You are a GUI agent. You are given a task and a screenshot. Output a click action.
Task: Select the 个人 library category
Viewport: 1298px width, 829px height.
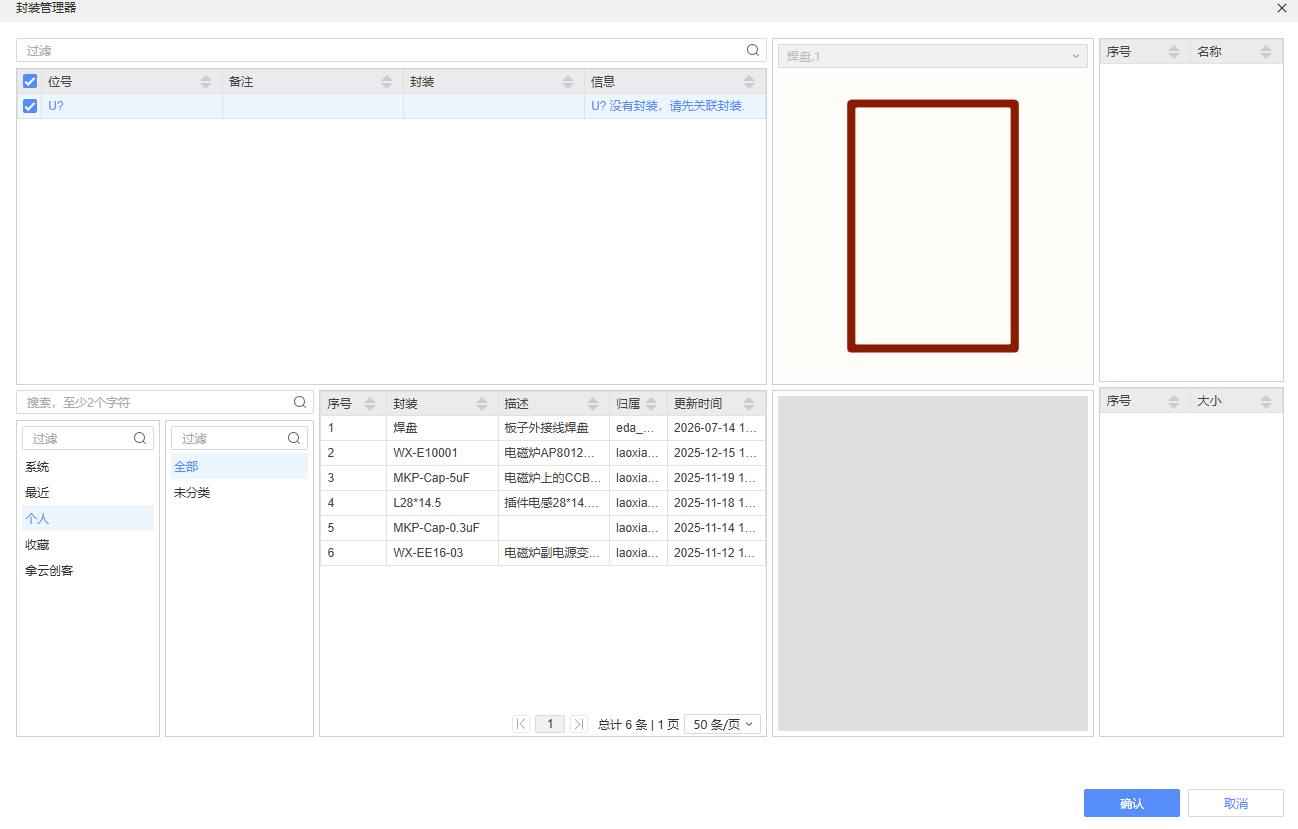click(88, 518)
